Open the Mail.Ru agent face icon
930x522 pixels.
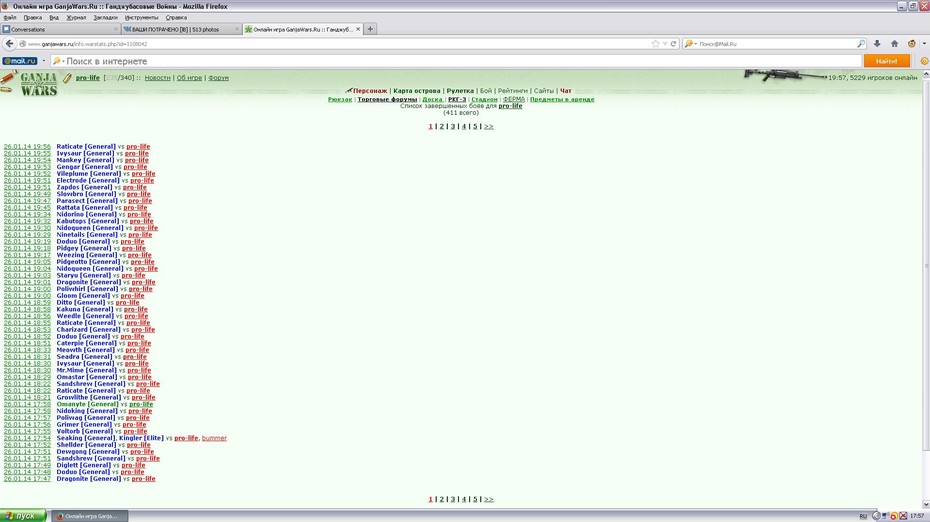[x=912, y=44]
